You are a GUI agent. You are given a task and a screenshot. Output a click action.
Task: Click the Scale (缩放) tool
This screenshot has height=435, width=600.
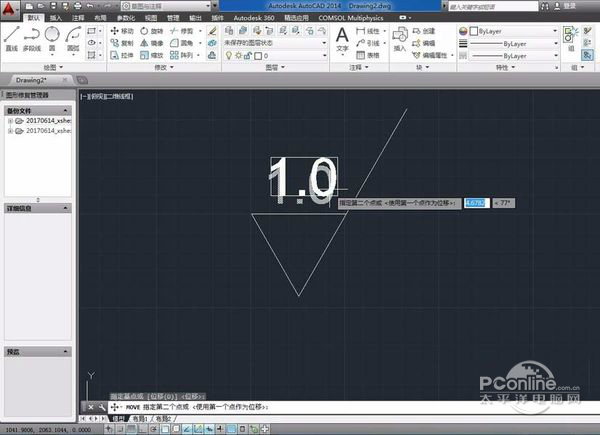pyautogui.click(x=152, y=55)
